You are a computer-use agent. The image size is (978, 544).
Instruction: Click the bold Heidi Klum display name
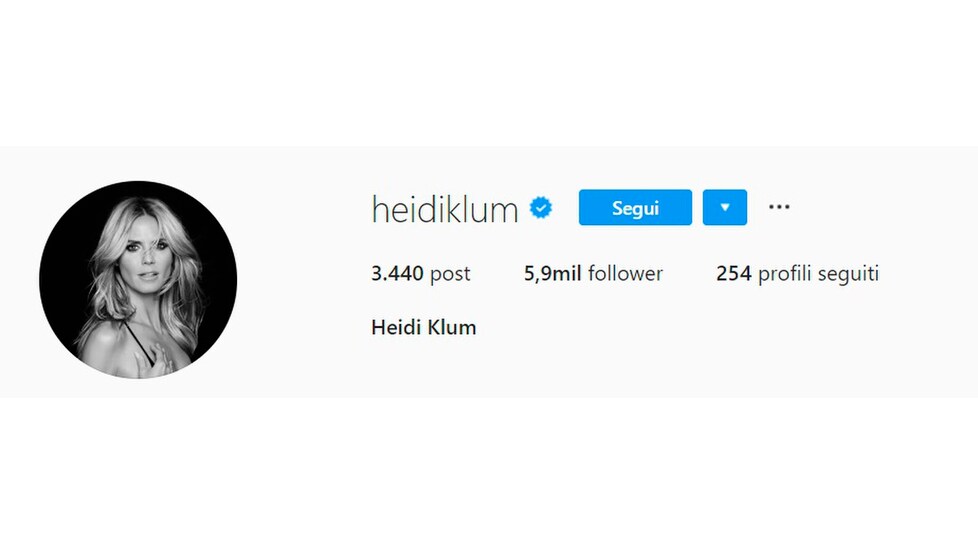(424, 328)
